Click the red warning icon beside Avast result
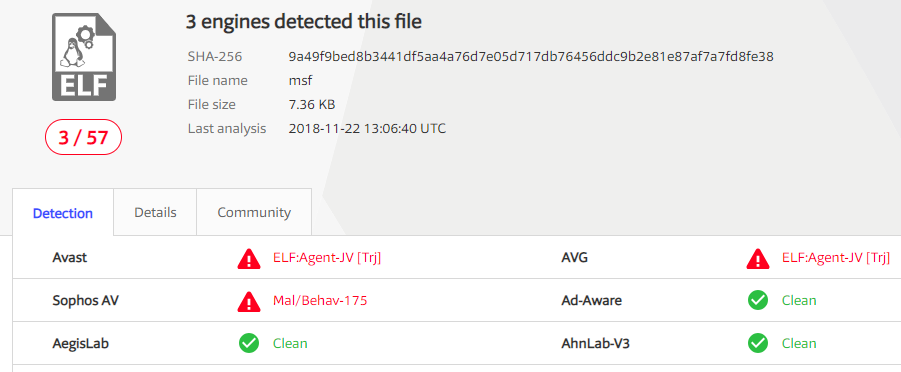 249,259
